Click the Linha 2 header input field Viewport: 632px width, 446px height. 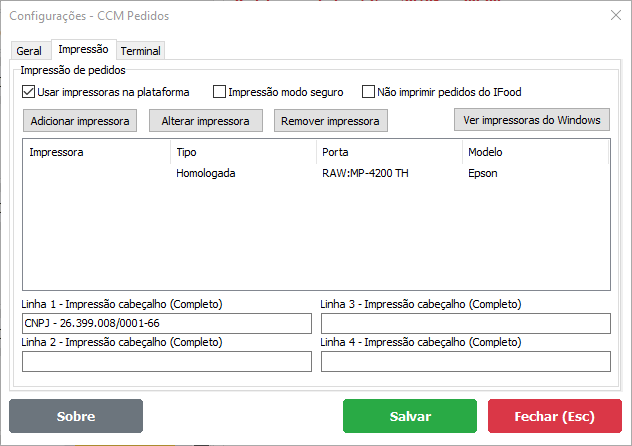point(166,362)
